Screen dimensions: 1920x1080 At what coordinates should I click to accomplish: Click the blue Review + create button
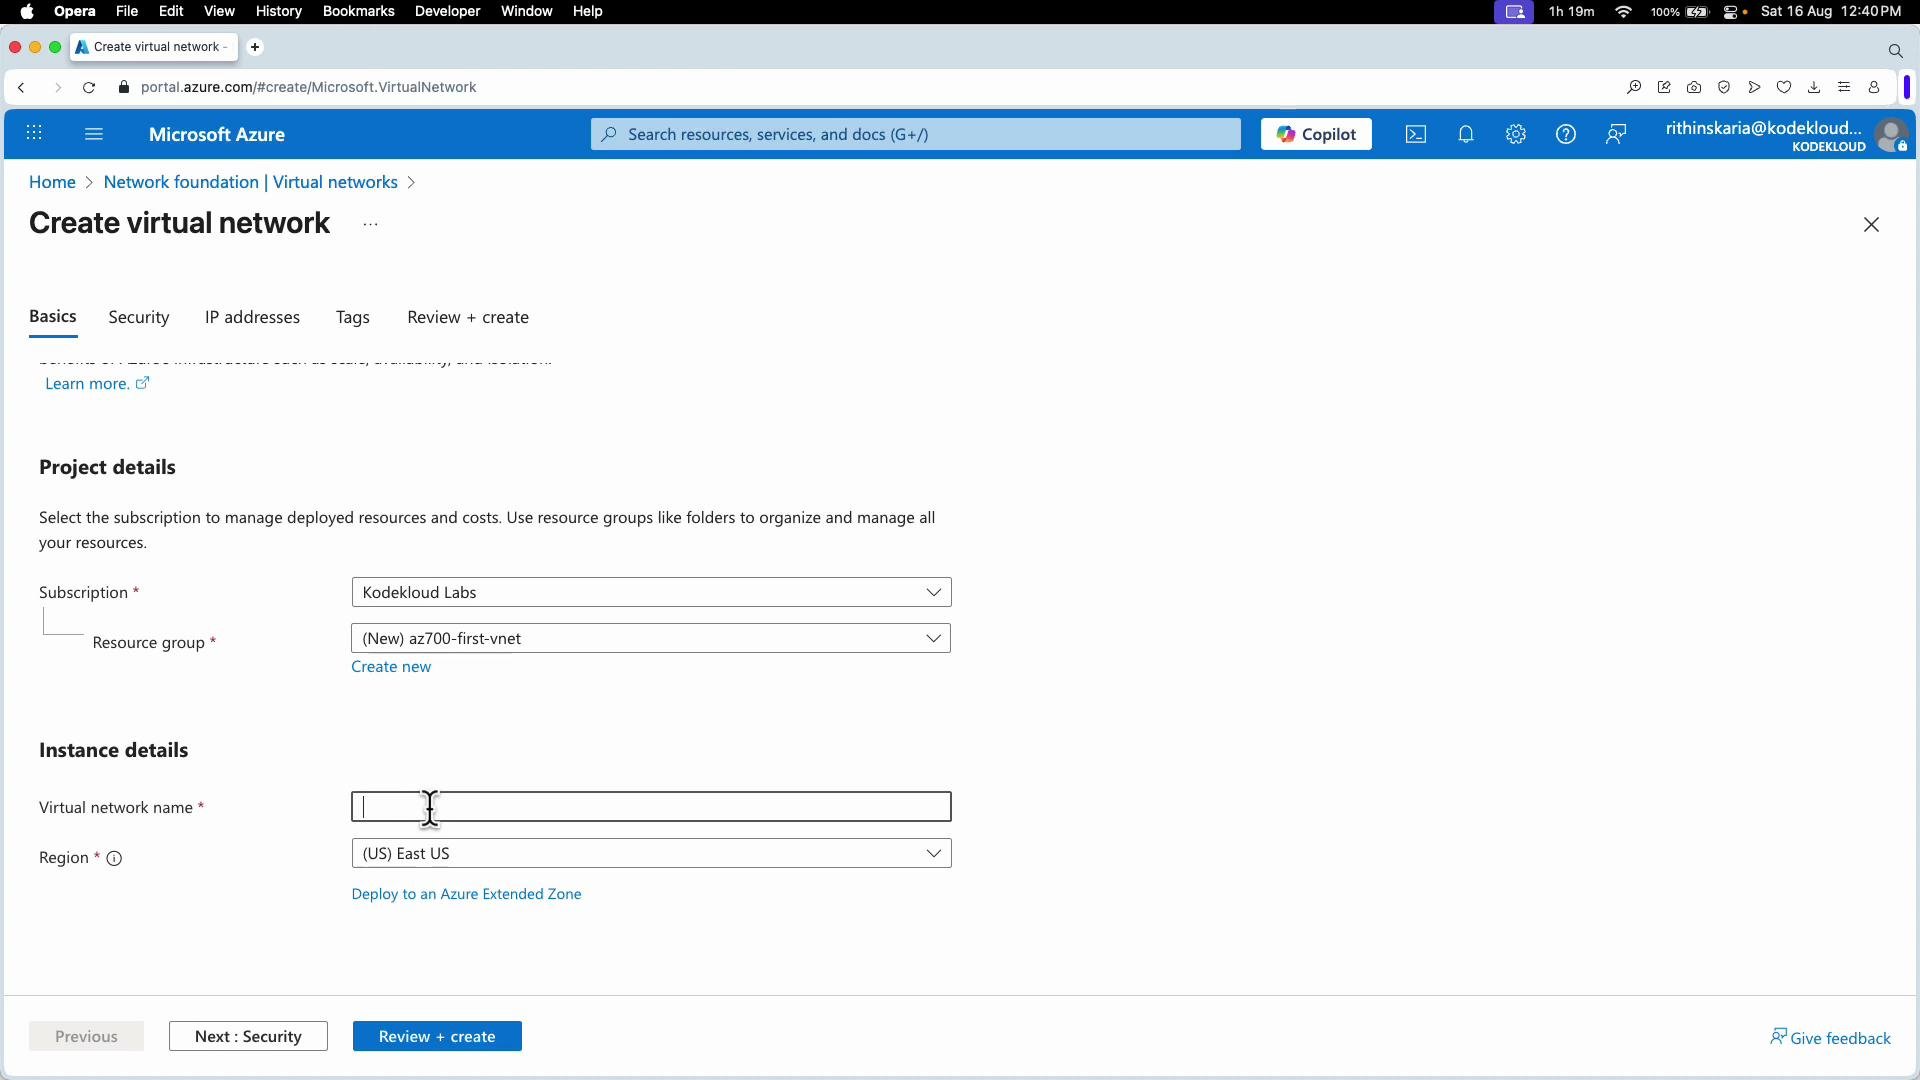tap(437, 1036)
